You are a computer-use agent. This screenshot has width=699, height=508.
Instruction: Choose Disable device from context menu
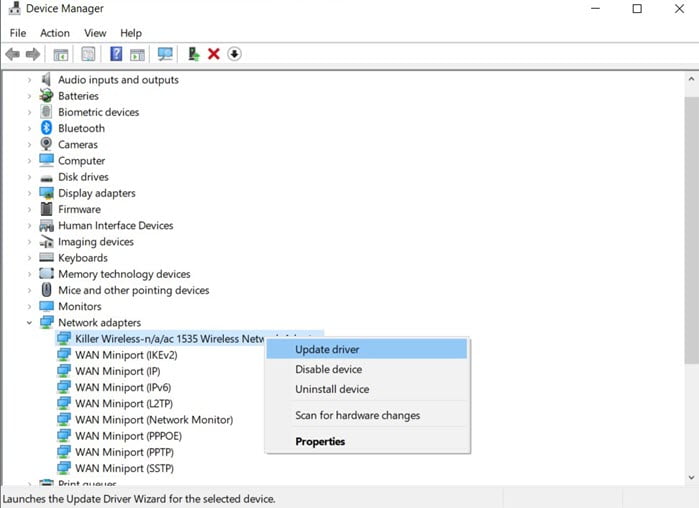pyautogui.click(x=366, y=369)
